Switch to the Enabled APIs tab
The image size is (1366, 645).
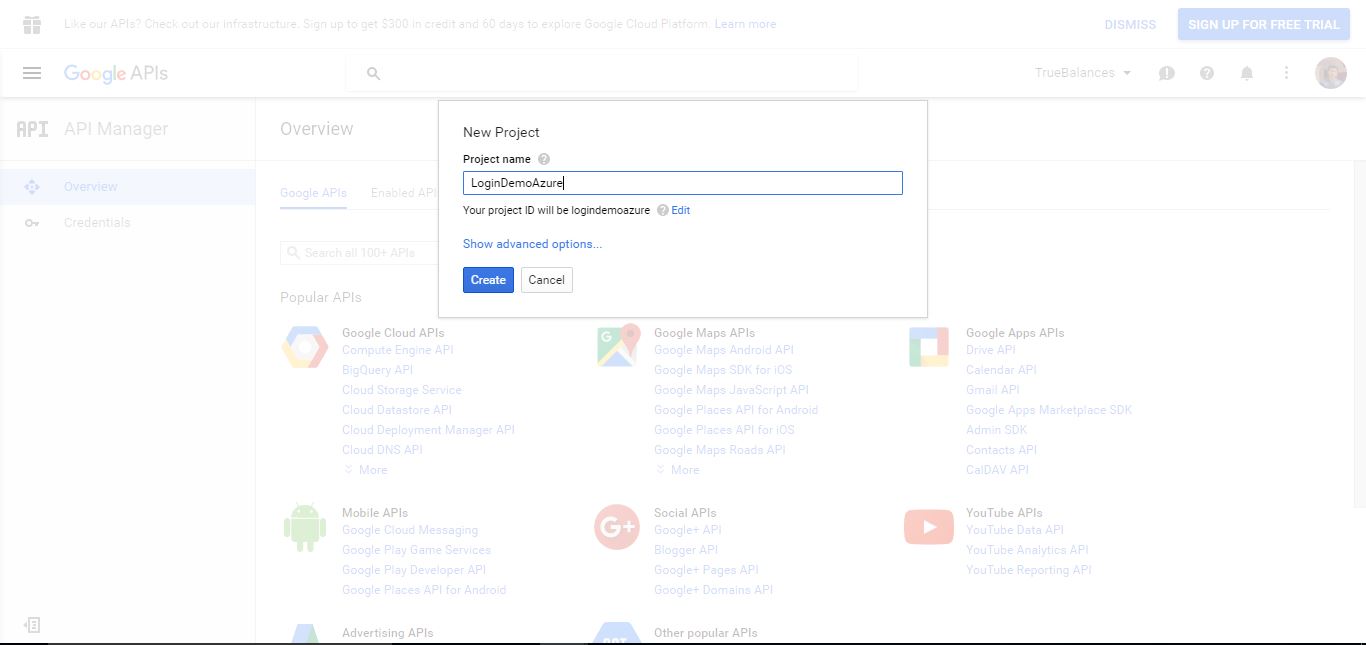404,193
